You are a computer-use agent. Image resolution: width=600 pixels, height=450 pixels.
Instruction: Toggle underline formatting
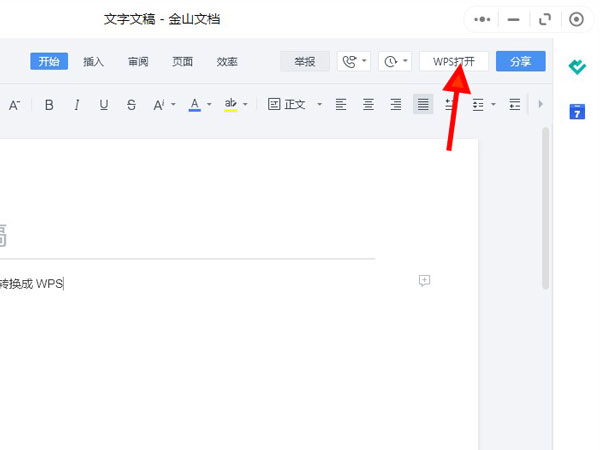tap(104, 105)
